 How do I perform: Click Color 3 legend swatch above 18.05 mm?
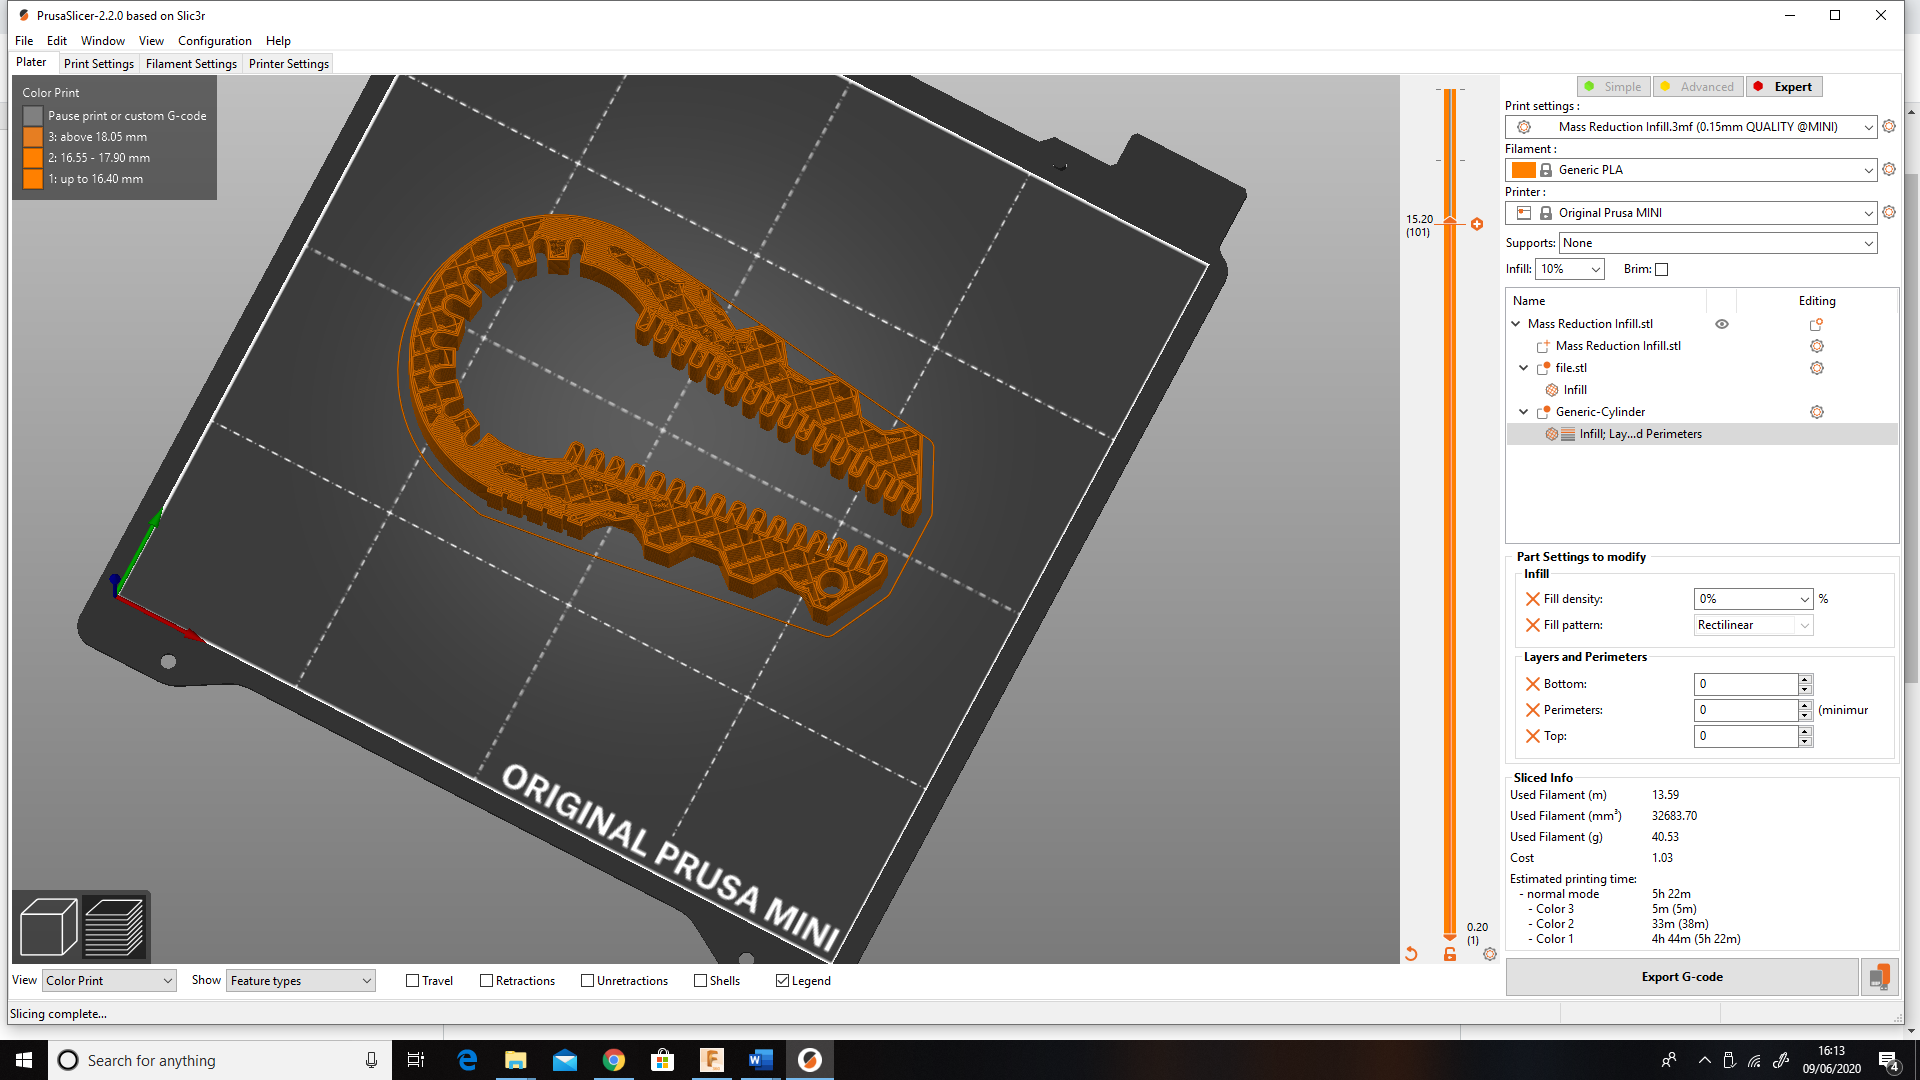point(33,137)
